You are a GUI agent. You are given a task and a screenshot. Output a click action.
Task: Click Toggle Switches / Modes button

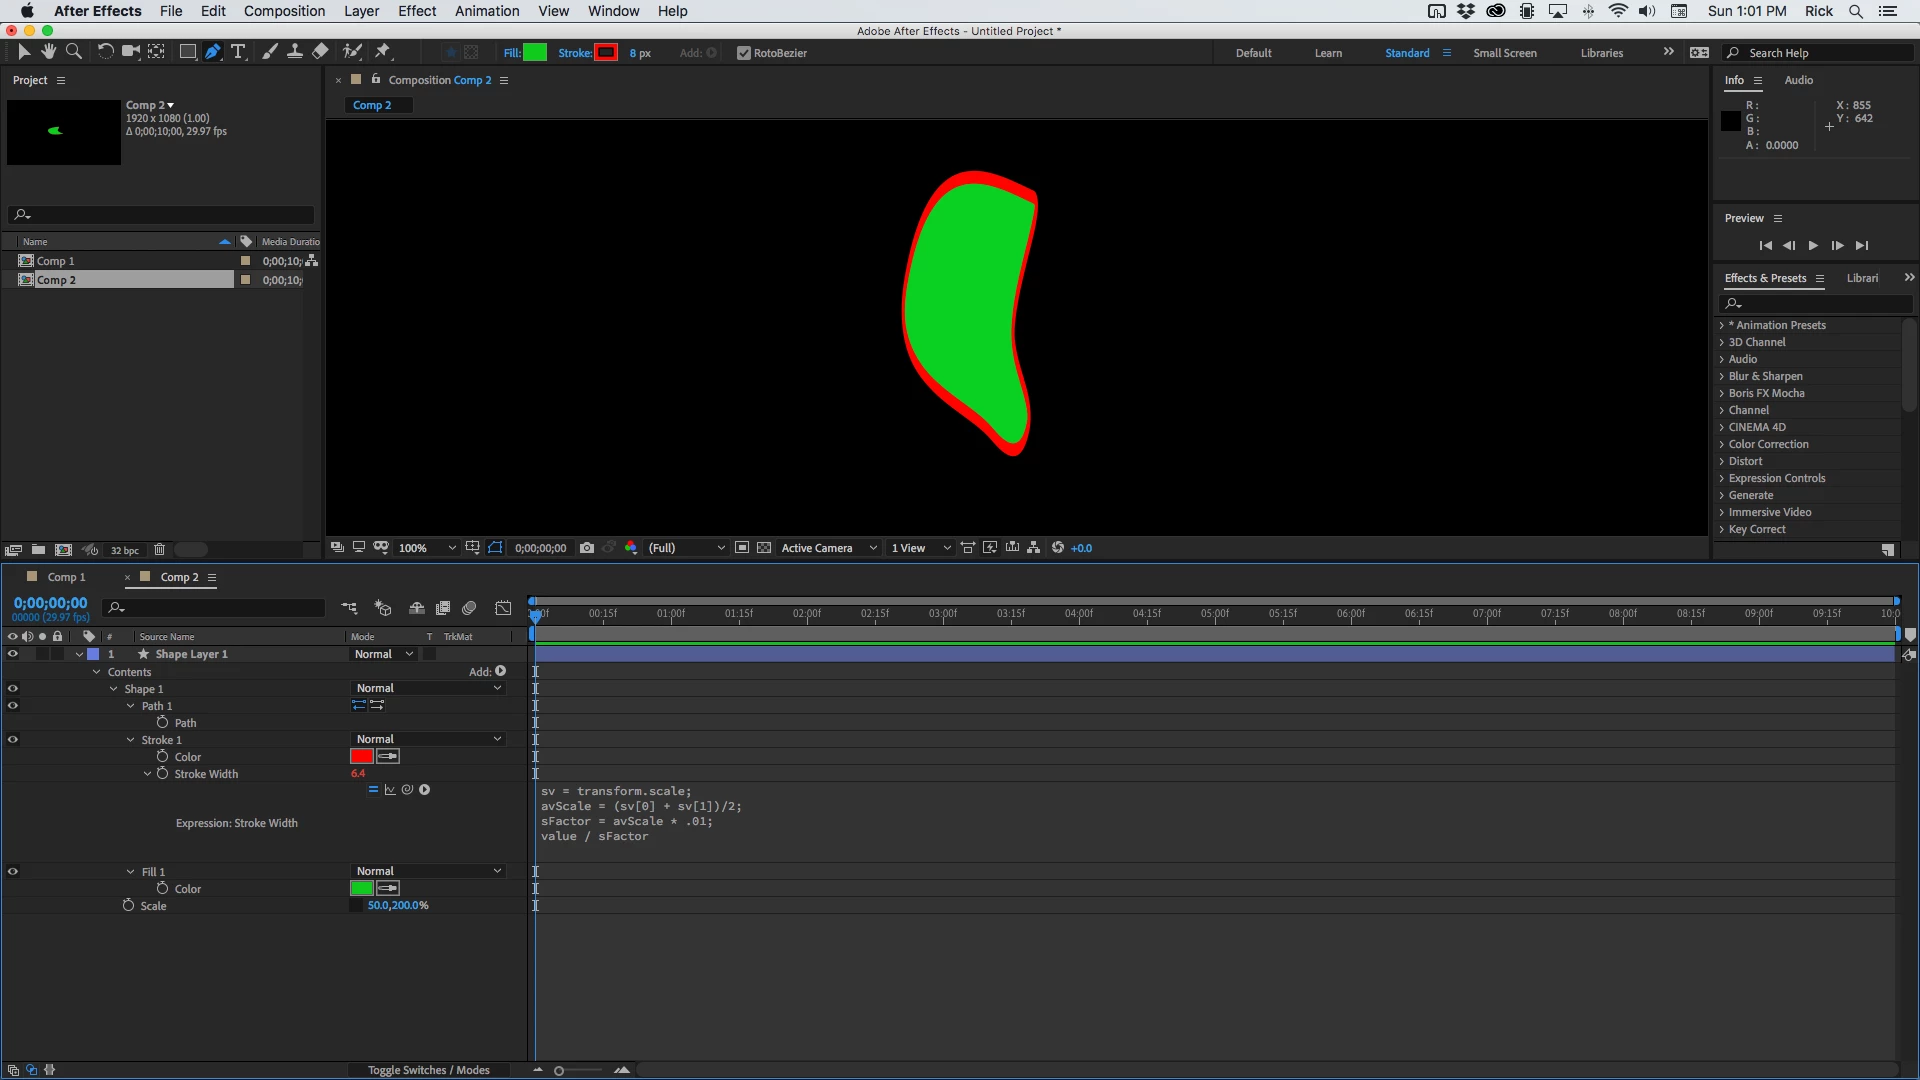[x=428, y=1070]
